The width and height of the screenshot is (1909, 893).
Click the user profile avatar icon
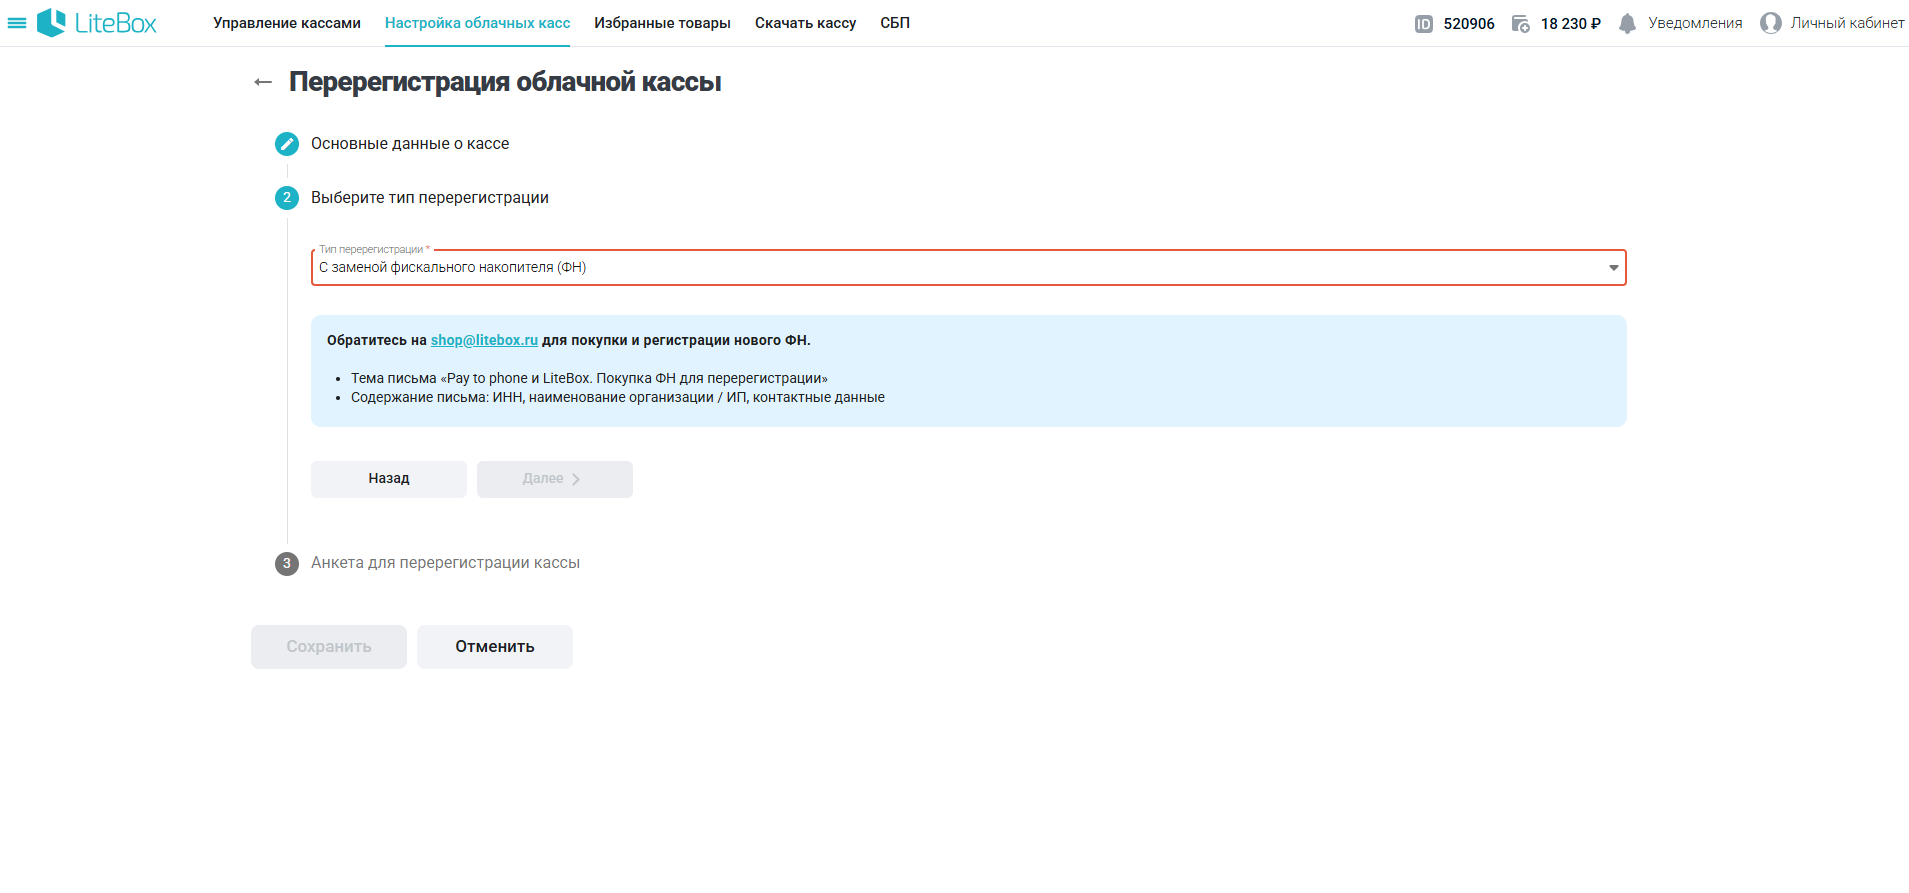pyautogui.click(x=1770, y=23)
